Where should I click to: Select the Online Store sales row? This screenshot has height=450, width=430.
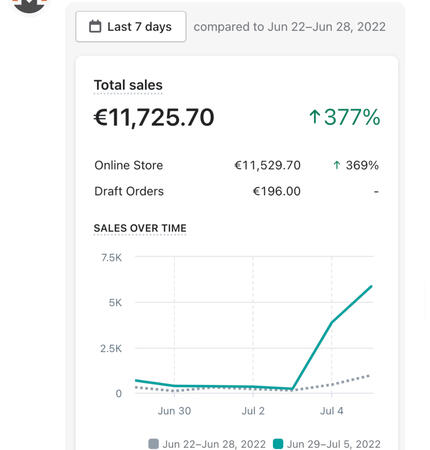coord(237,165)
